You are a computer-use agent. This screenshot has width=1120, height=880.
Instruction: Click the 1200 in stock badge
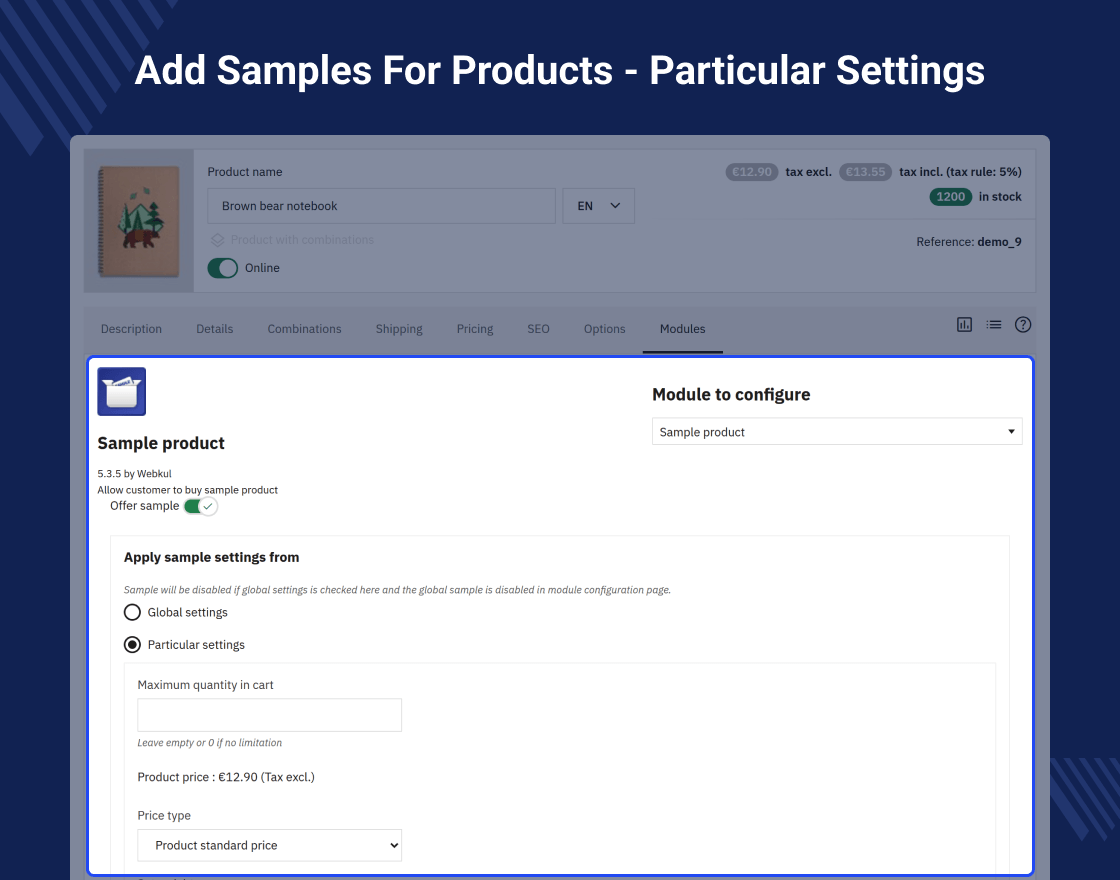tap(951, 196)
